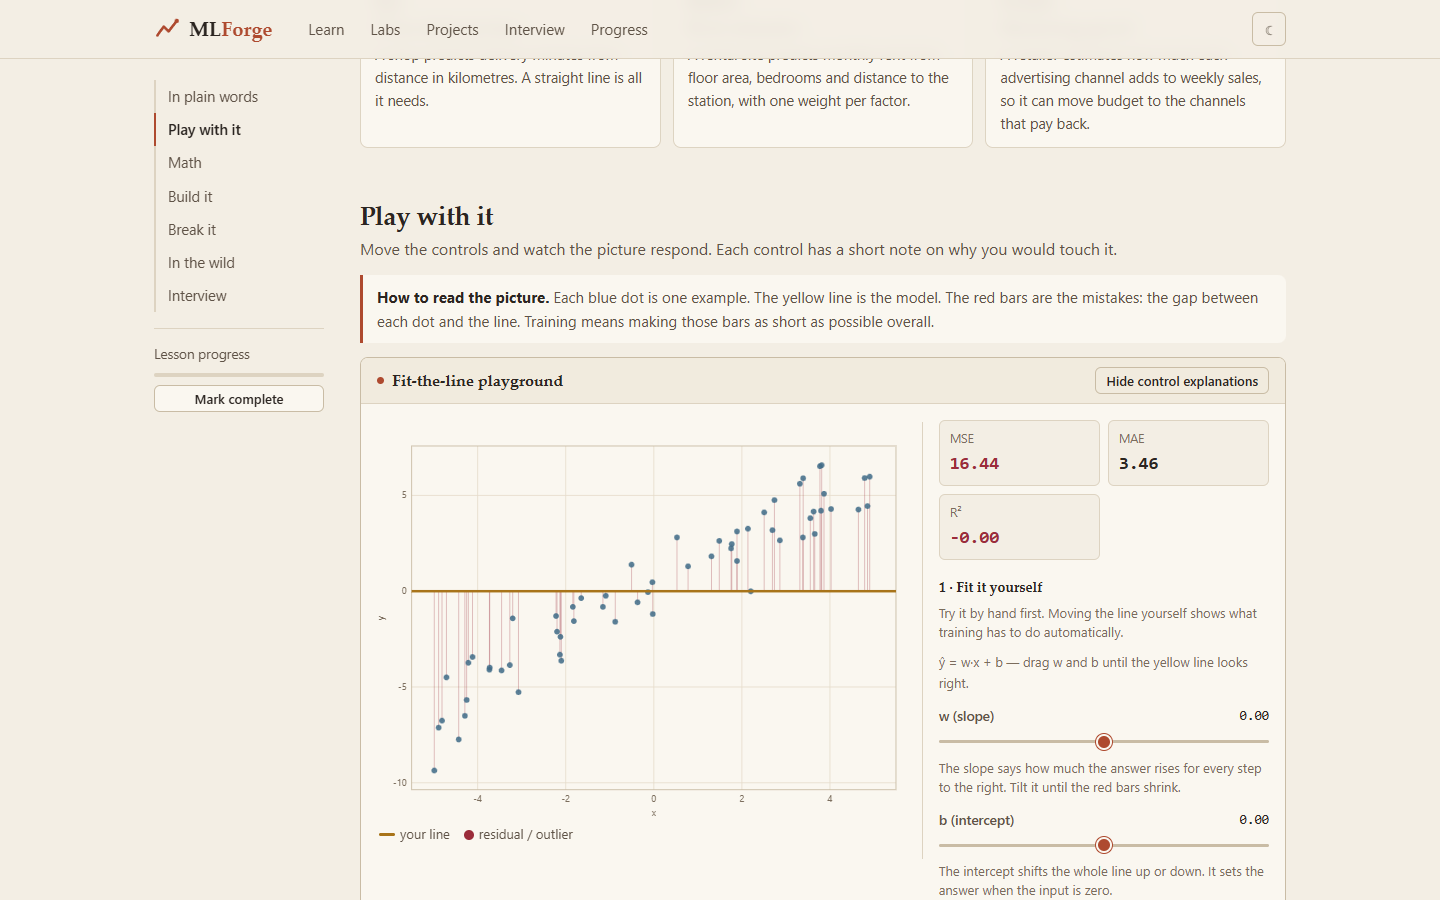
Task: Hide control explanations in the playground
Action: 1182,381
